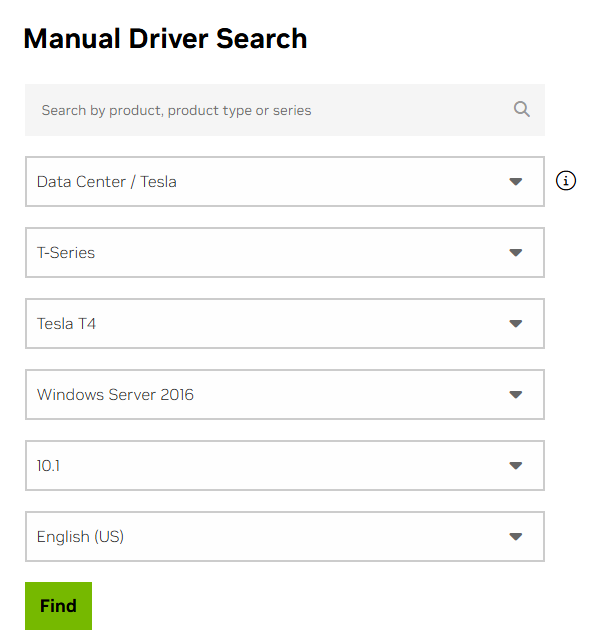The height and width of the screenshot is (638, 599).
Task: Click the arrow on the Data Center / Tesla box
Action: (516, 181)
